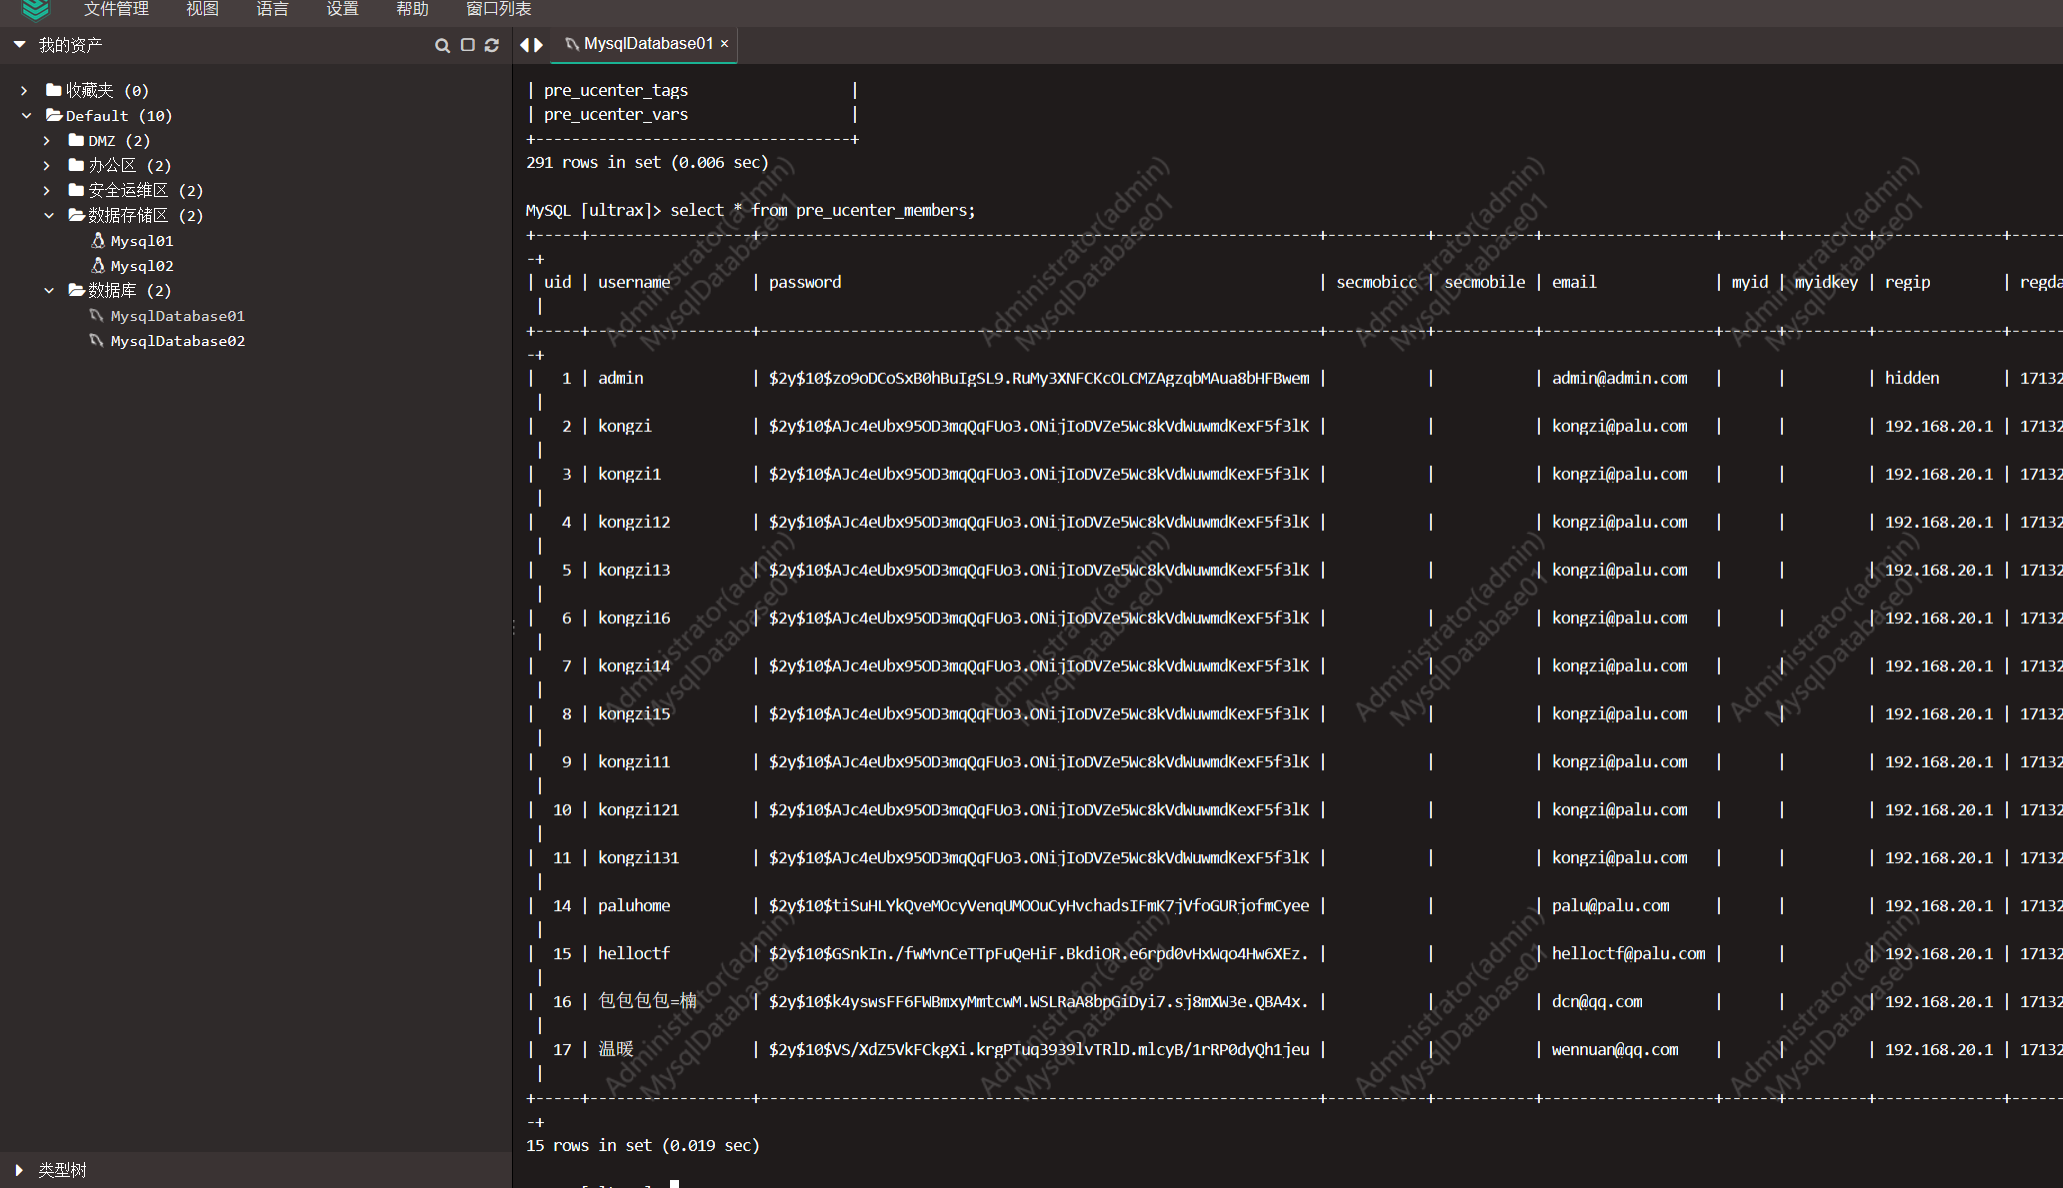Click the green application logo
Screen dimensions: 2063x1188
(36, 10)
